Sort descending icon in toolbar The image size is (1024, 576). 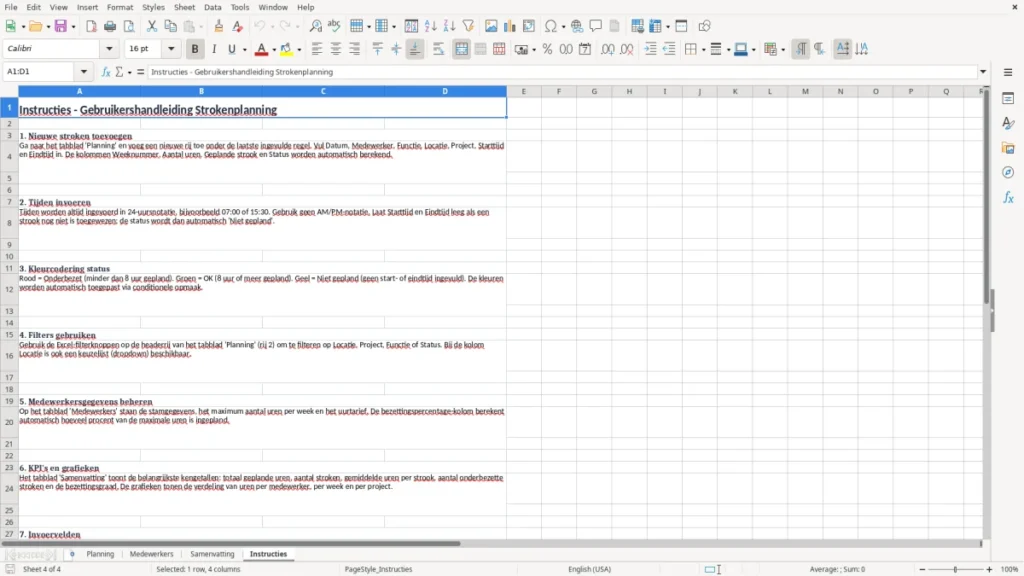tap(449, 26)
